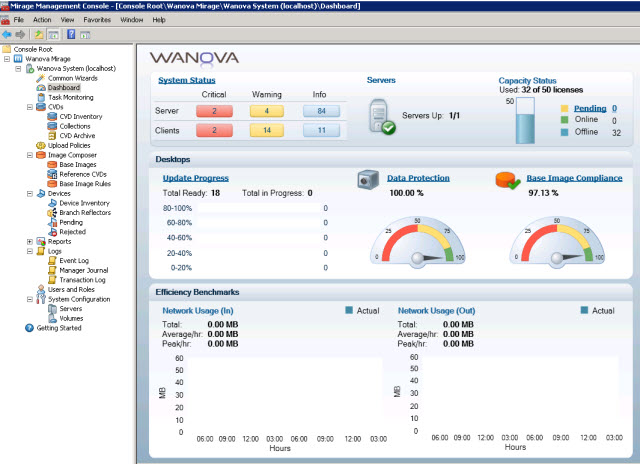The width and height of the screenshot is (640, 464).
Task: Collapse the Wanova Mirage tree node
Action: point(7,59)
